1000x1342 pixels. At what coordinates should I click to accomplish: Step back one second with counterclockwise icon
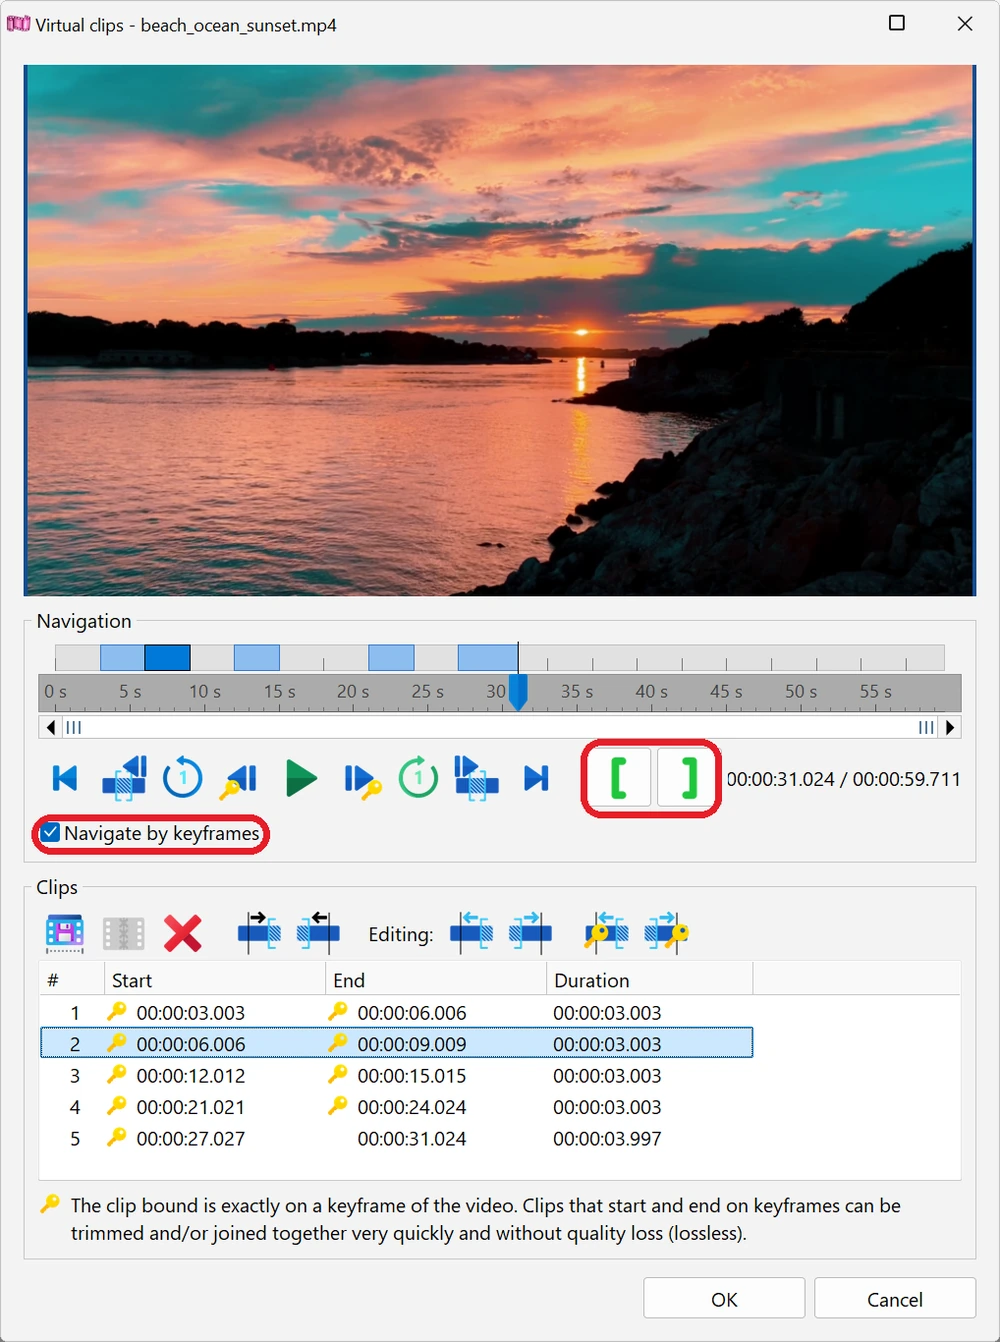point(182,778)
